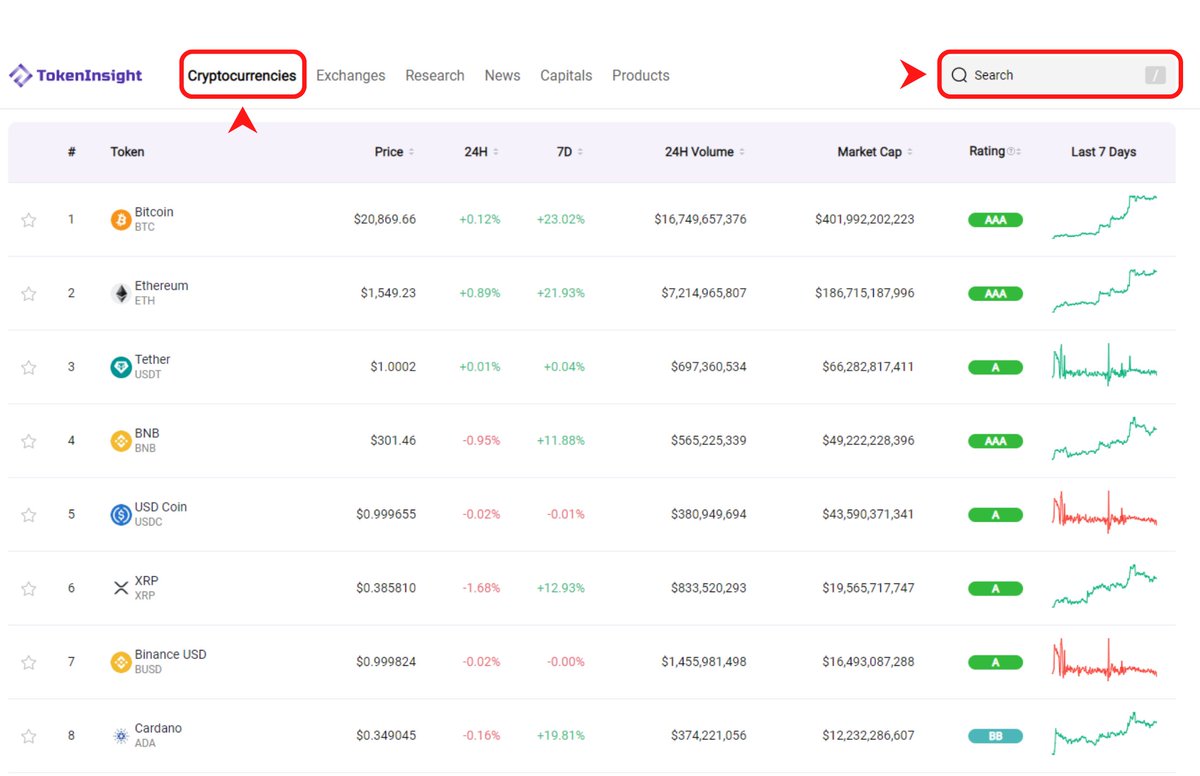Go to the News tab
Image resolution: width=1200 pixels, height=776 pixels.
502,75
